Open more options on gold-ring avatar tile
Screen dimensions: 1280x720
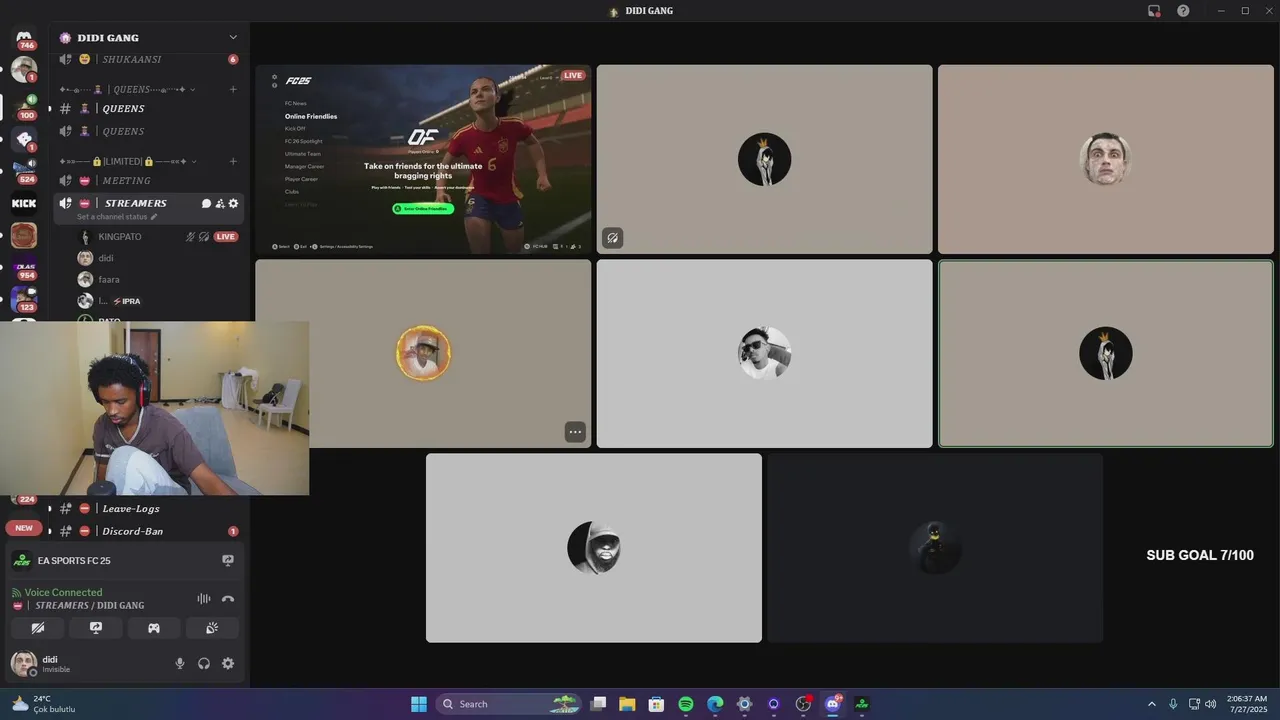(575, 432)
